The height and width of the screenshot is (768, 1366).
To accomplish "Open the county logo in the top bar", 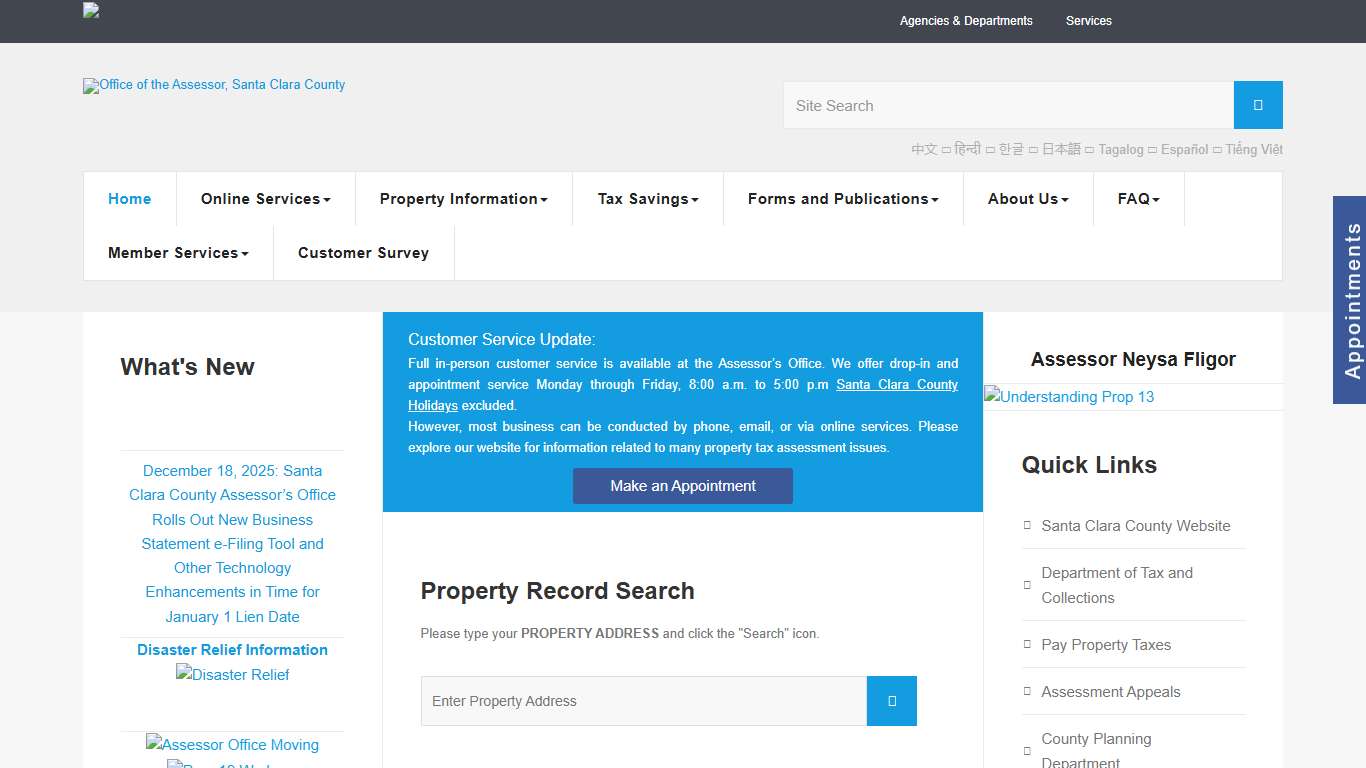I will pyautogui.click(x=90, y=10).
